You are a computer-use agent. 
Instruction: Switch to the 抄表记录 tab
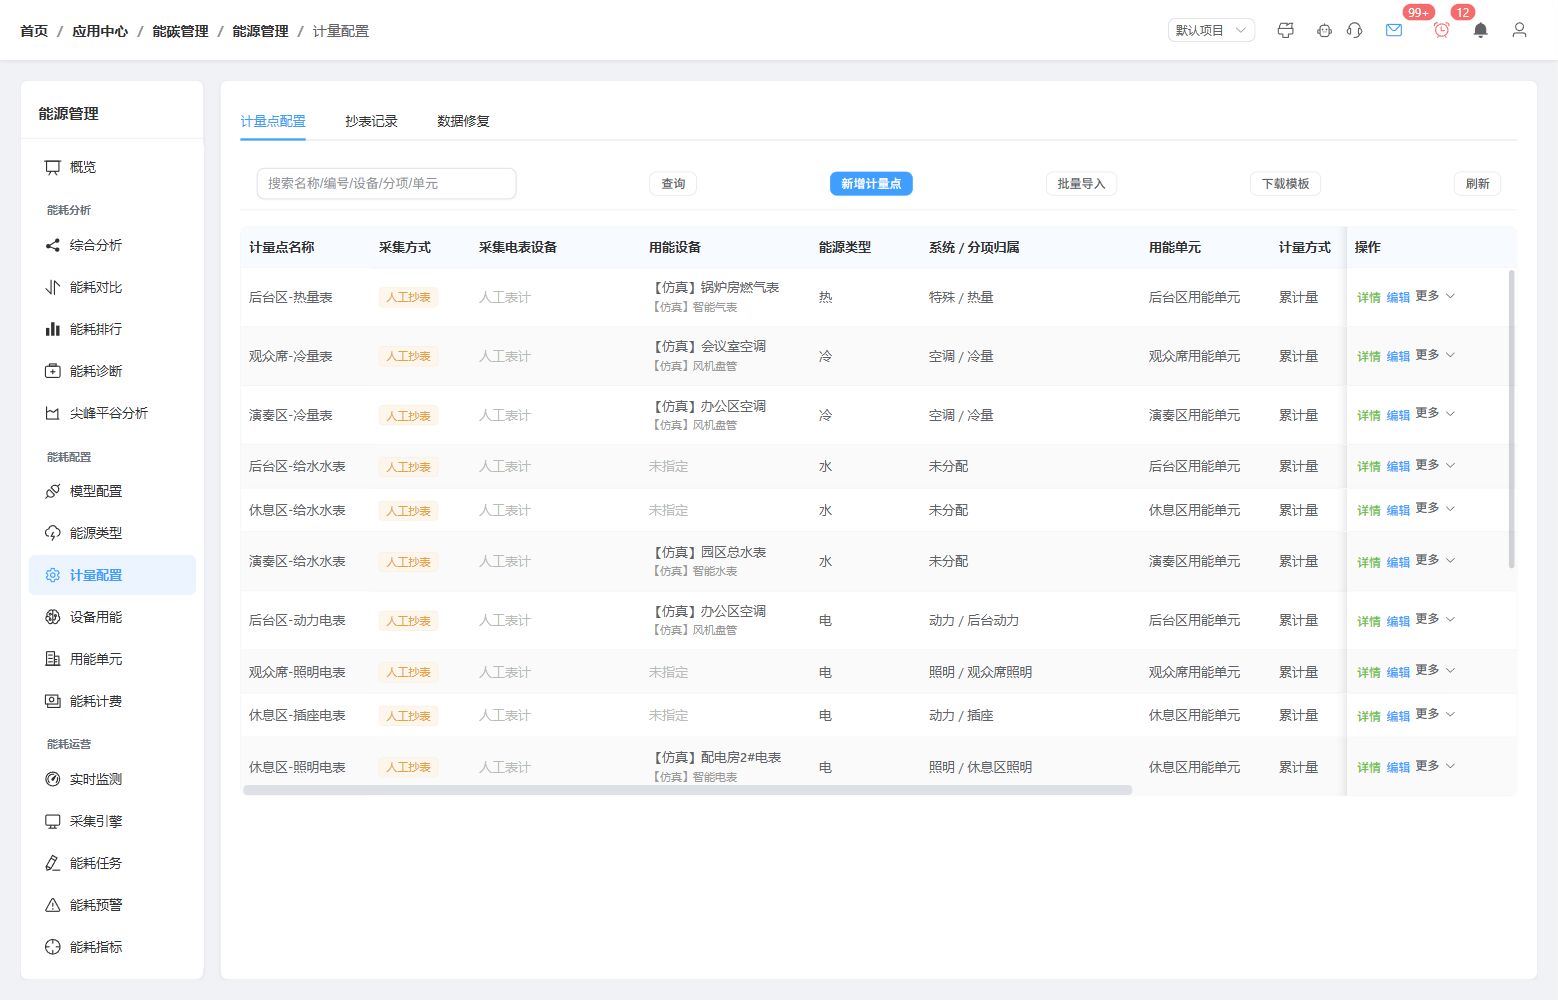[371, 121]
